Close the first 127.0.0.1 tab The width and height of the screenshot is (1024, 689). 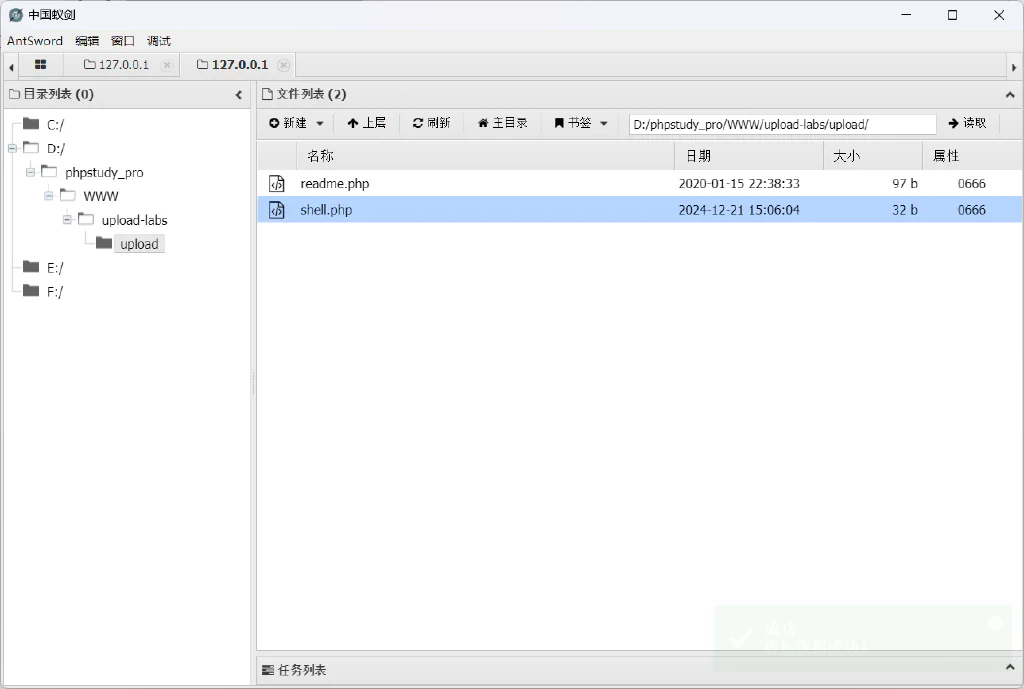click(x=167, y=65)
